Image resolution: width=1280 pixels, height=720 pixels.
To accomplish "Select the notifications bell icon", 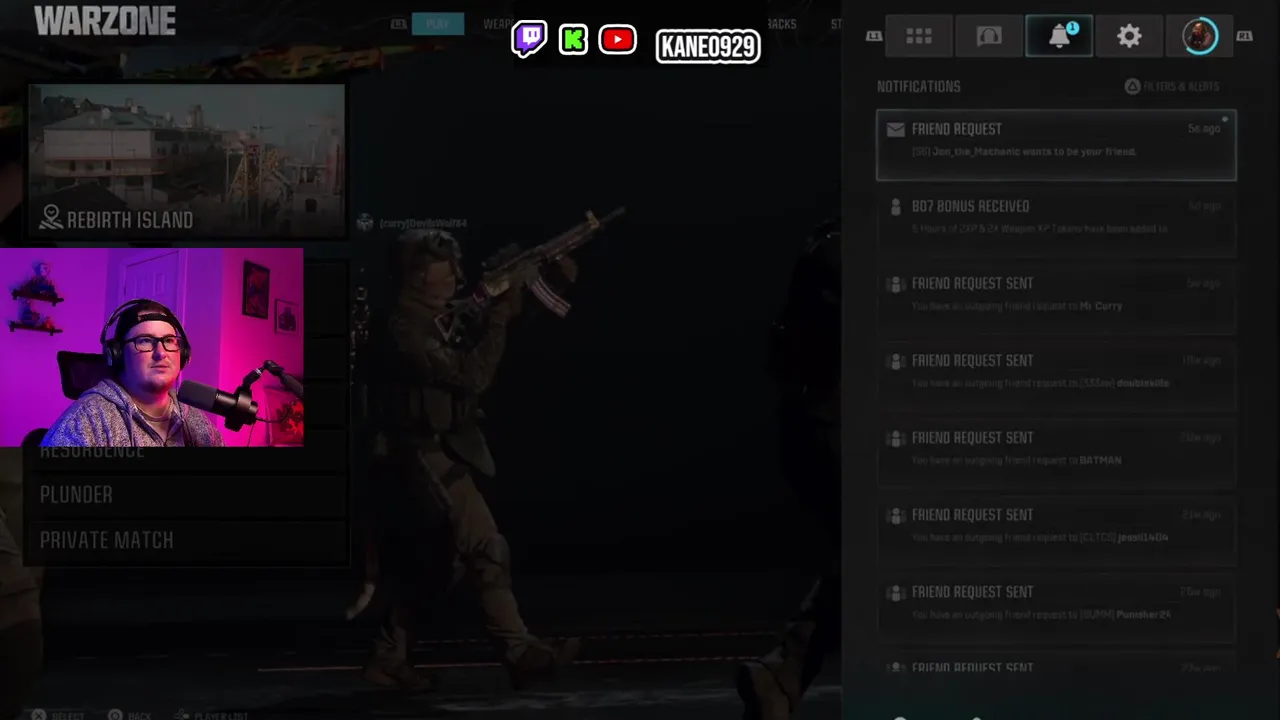I will tap(1059, 37).
